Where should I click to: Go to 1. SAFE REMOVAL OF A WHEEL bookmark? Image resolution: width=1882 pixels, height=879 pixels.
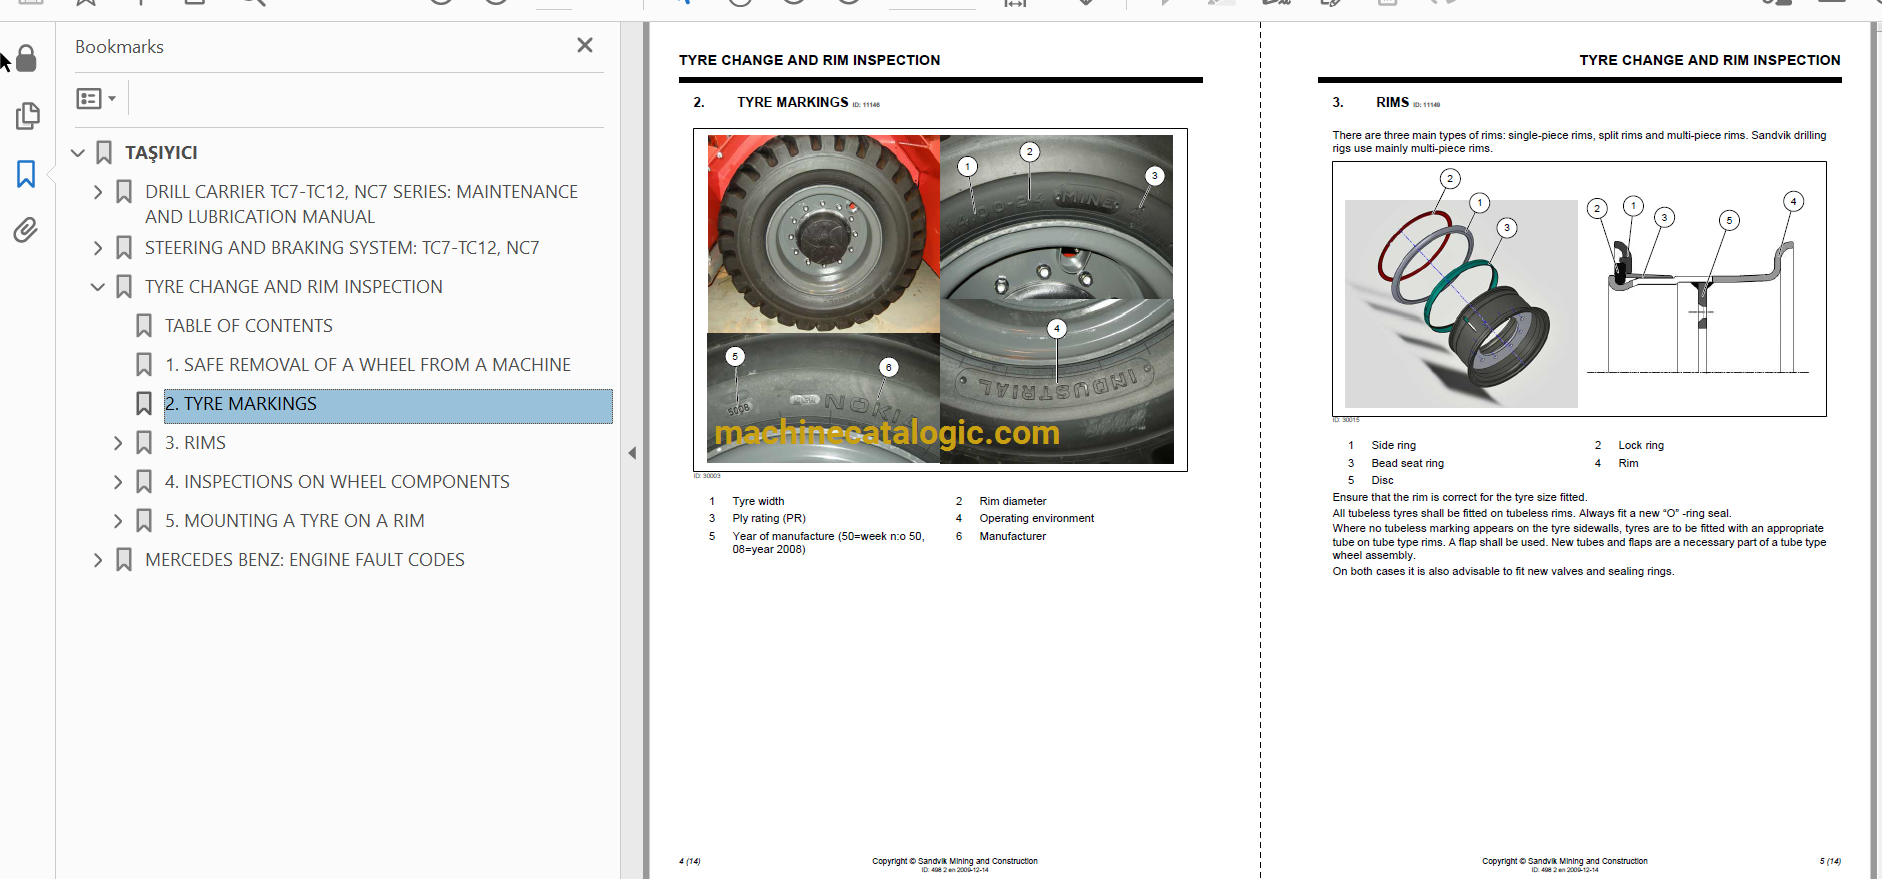click(x=368, y=365)
